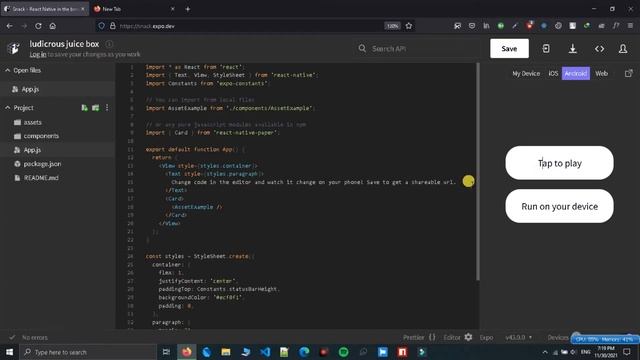Viewport: 640px width, 360px height.
Task: Close the Snack browser tab
Action: click(83, 9)
